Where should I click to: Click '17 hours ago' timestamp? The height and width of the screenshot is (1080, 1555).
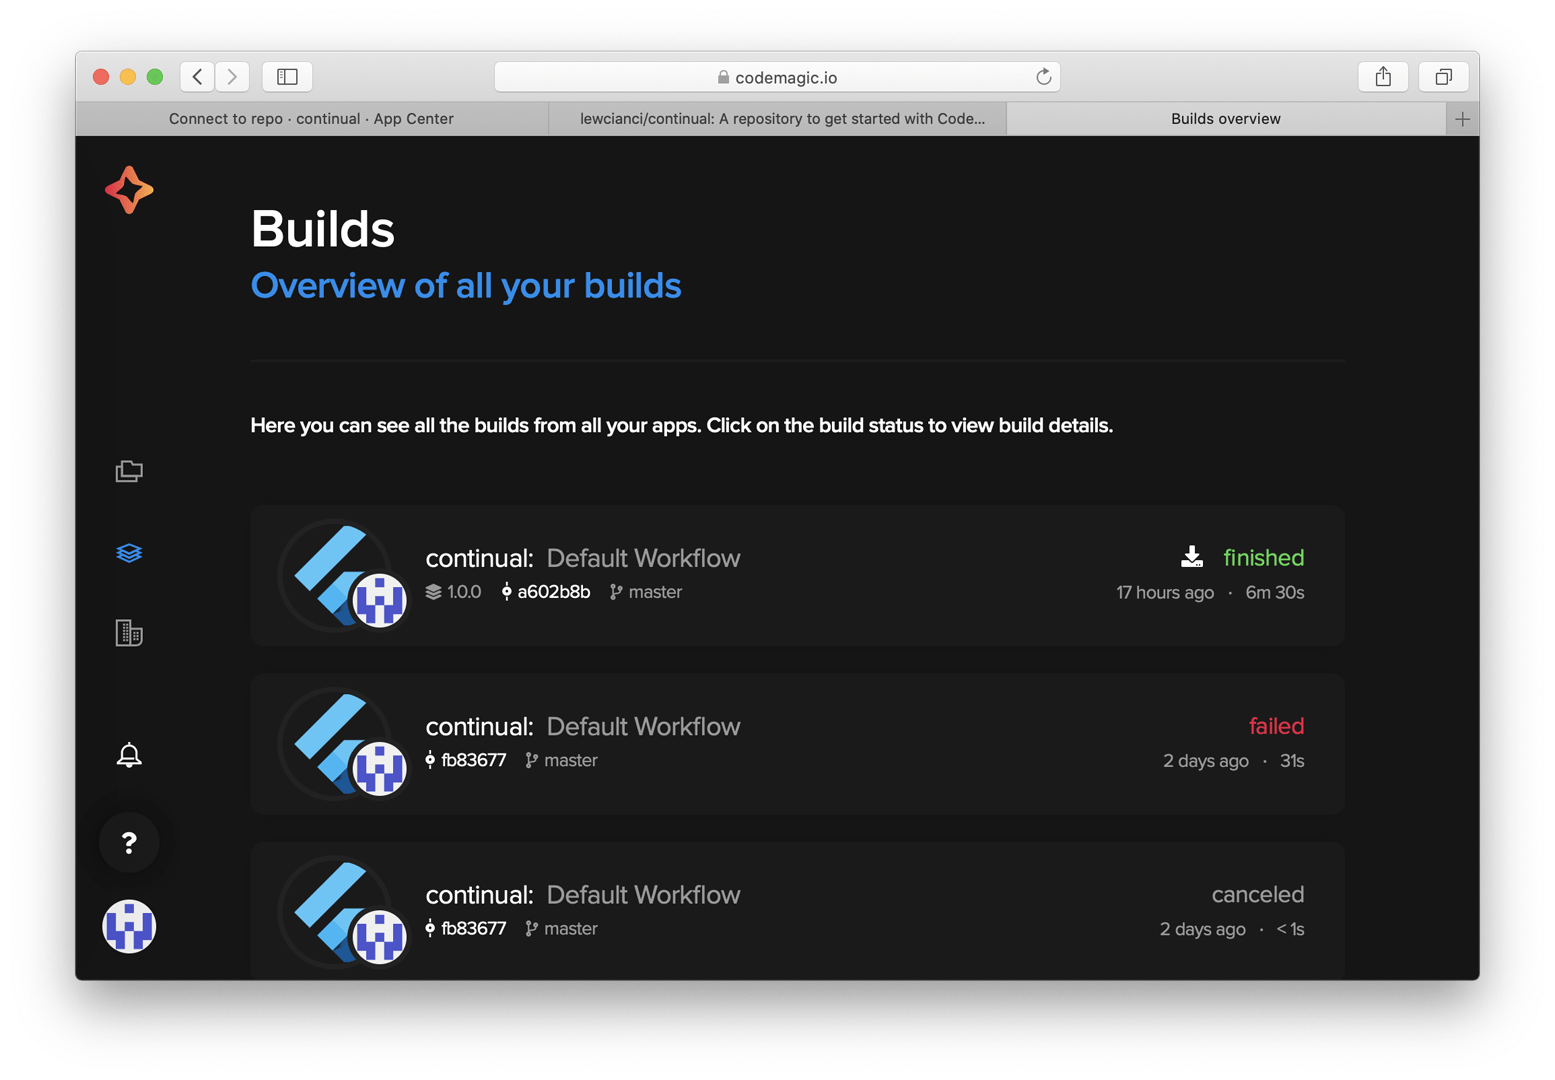click(1165, 593)
